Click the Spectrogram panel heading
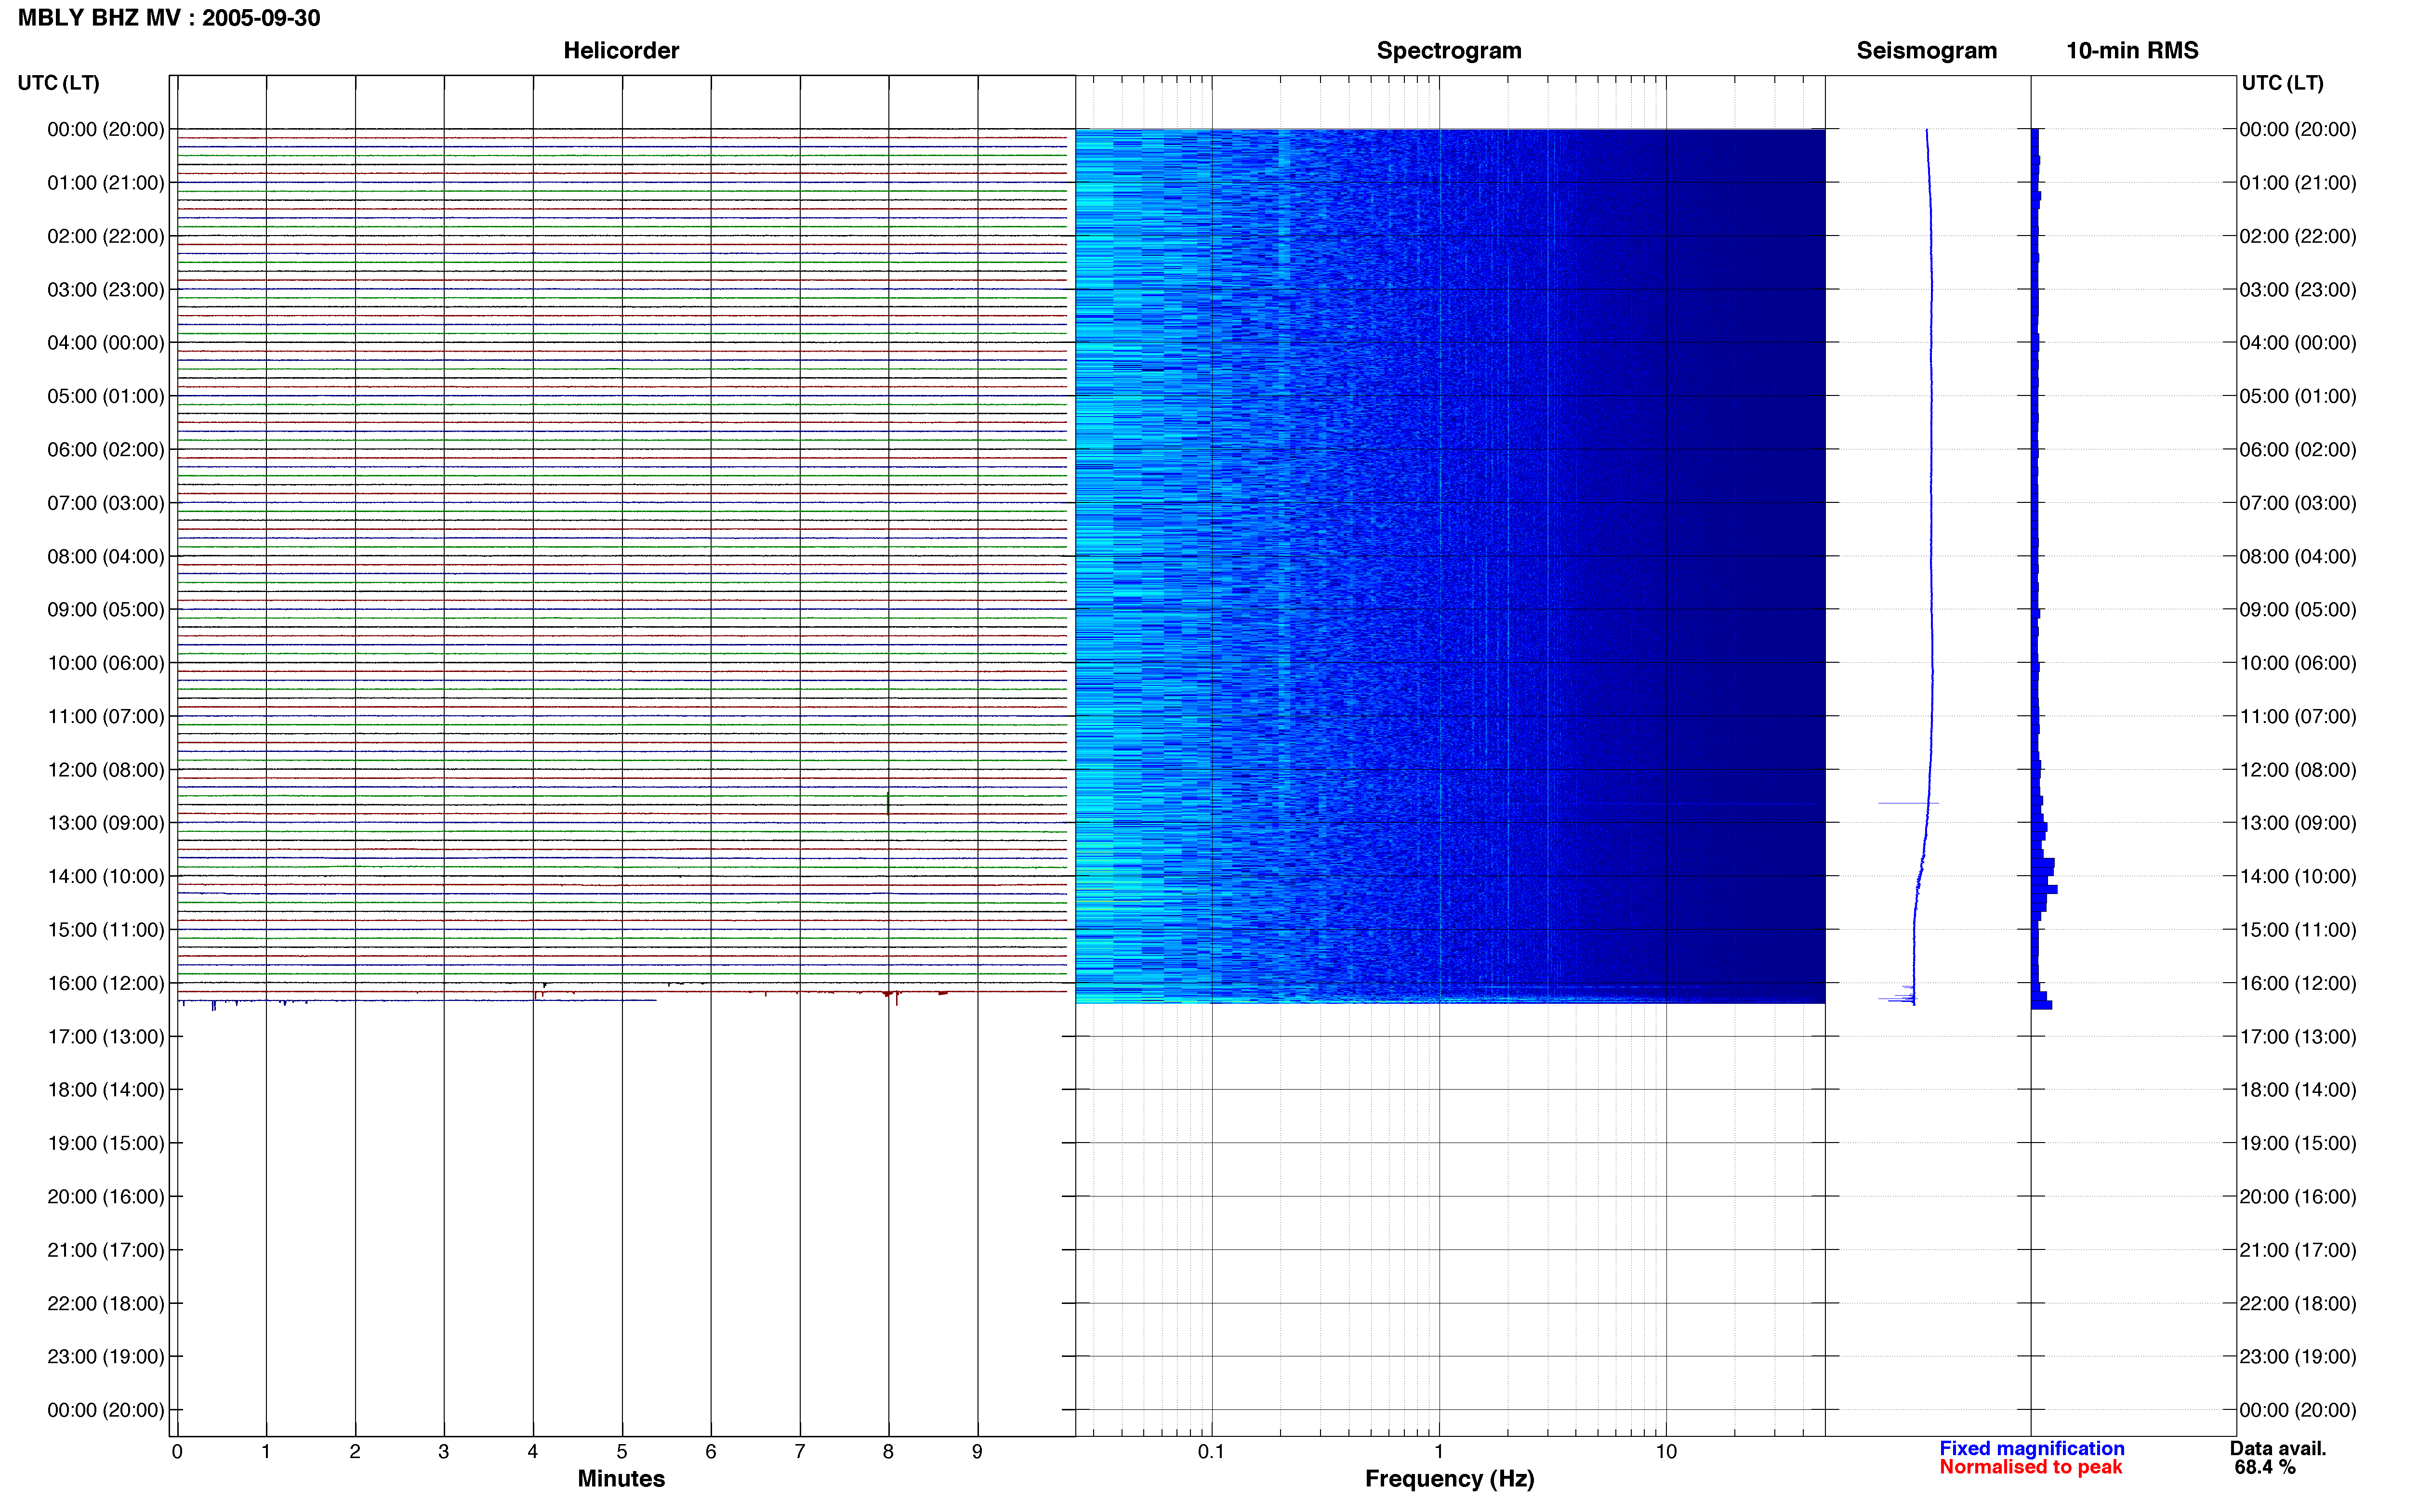Image resolution: width=2418 pixels, height=1512 pixels. (1449, 50)
